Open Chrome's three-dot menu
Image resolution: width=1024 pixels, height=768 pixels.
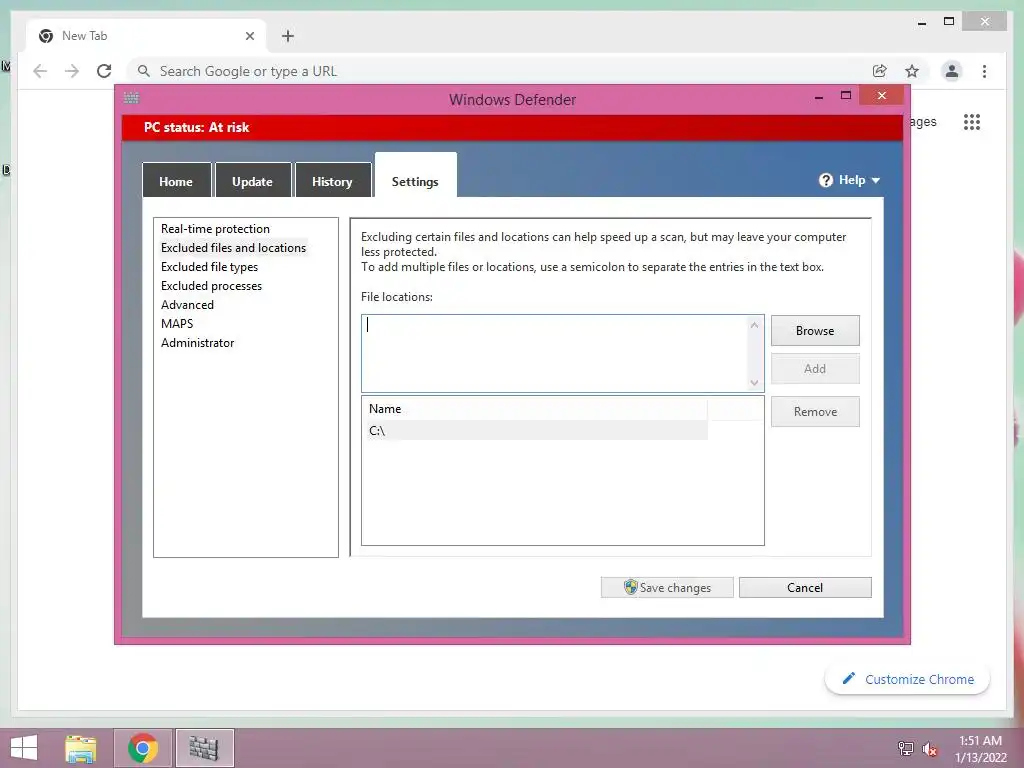[x=984, y=71]
